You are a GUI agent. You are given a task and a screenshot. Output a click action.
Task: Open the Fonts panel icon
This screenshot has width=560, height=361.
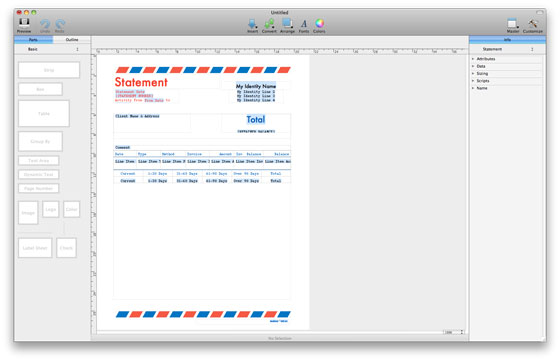point(304,24)
